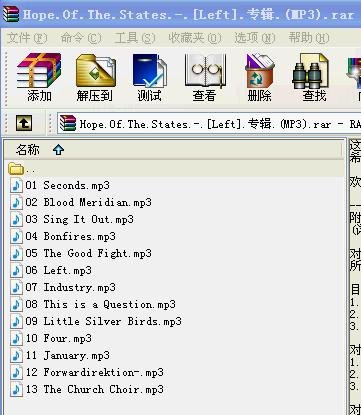The width and height of the screenshot is (361, 415).
Task: Click audio icon of 05 The Good Fight.mp3
Action: pos(16,253)
